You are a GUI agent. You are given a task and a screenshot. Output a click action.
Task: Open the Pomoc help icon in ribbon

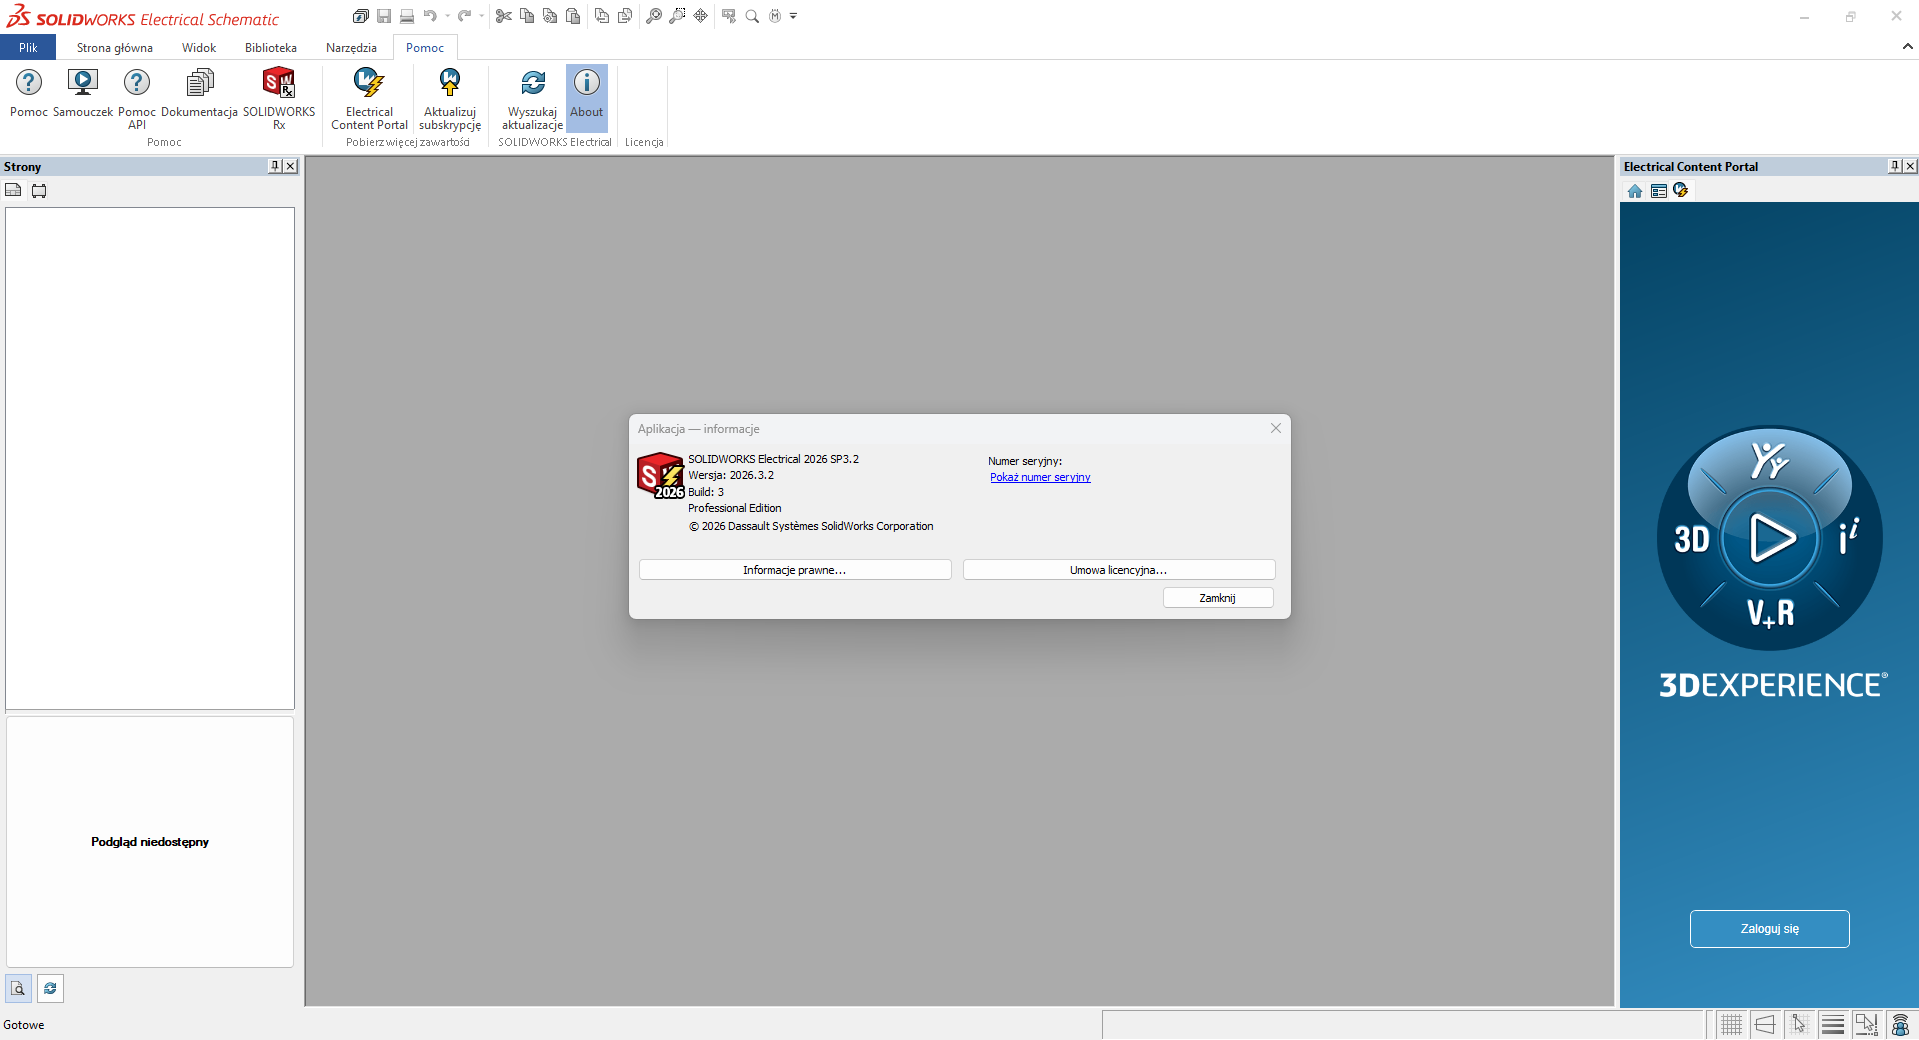(29, 92)
